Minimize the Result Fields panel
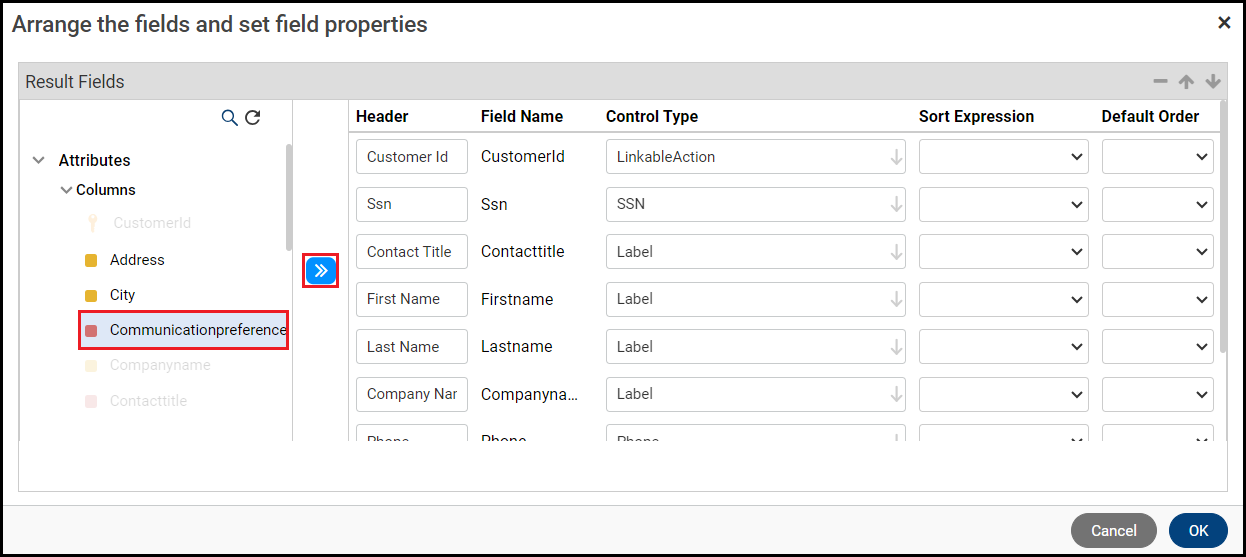 pyautogui.click(x=1160, y=82)
